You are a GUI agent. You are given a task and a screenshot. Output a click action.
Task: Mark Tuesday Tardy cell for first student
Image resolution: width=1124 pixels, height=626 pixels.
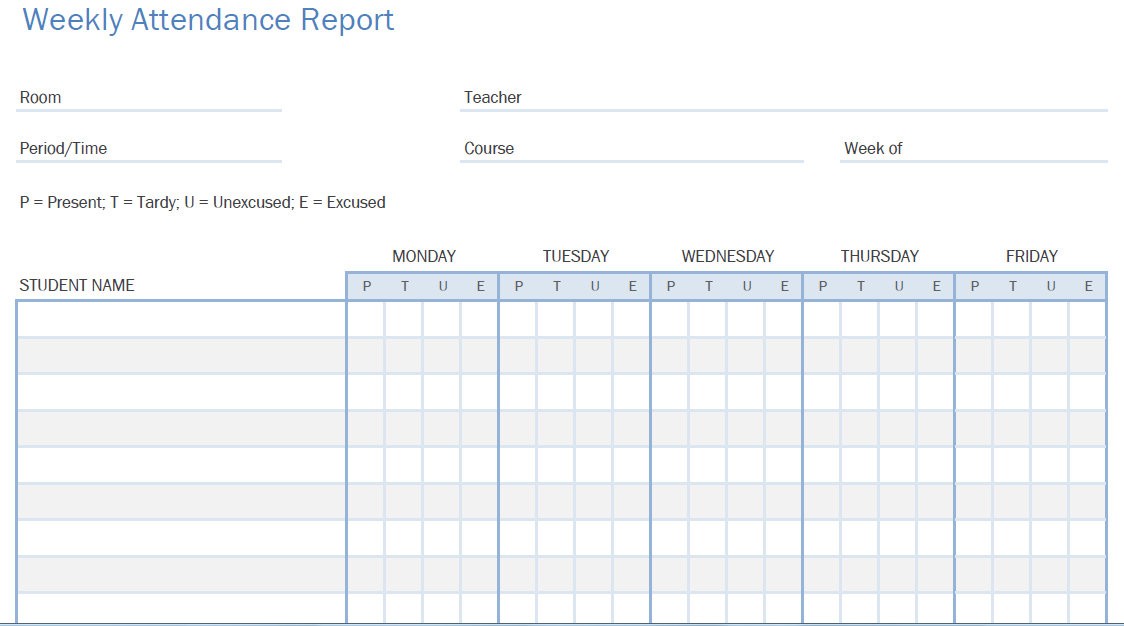(556, 319)
